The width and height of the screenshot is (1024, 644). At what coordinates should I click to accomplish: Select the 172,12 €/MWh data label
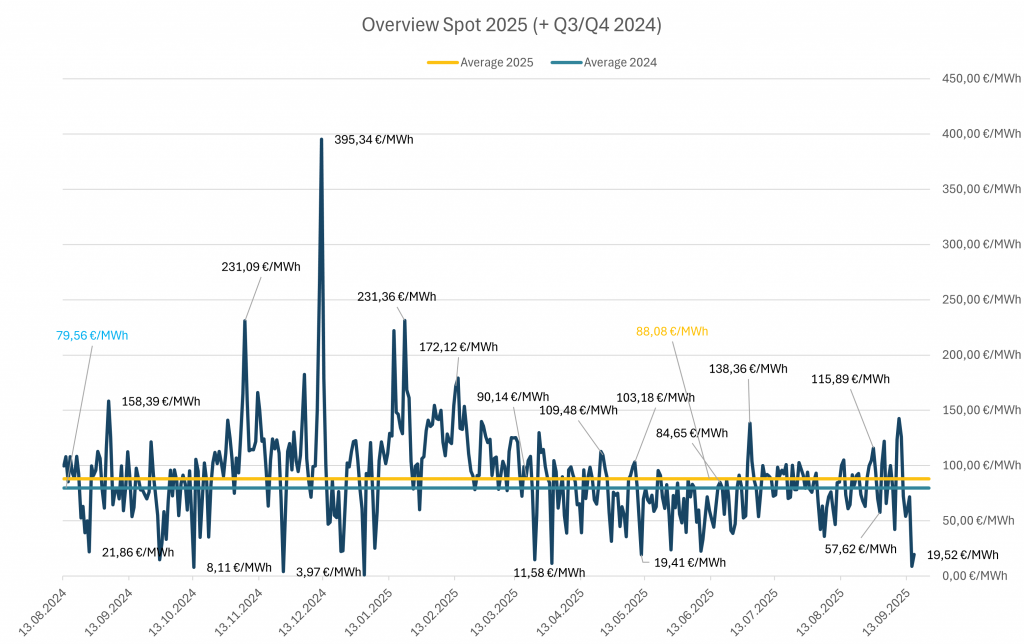point(458,347)
